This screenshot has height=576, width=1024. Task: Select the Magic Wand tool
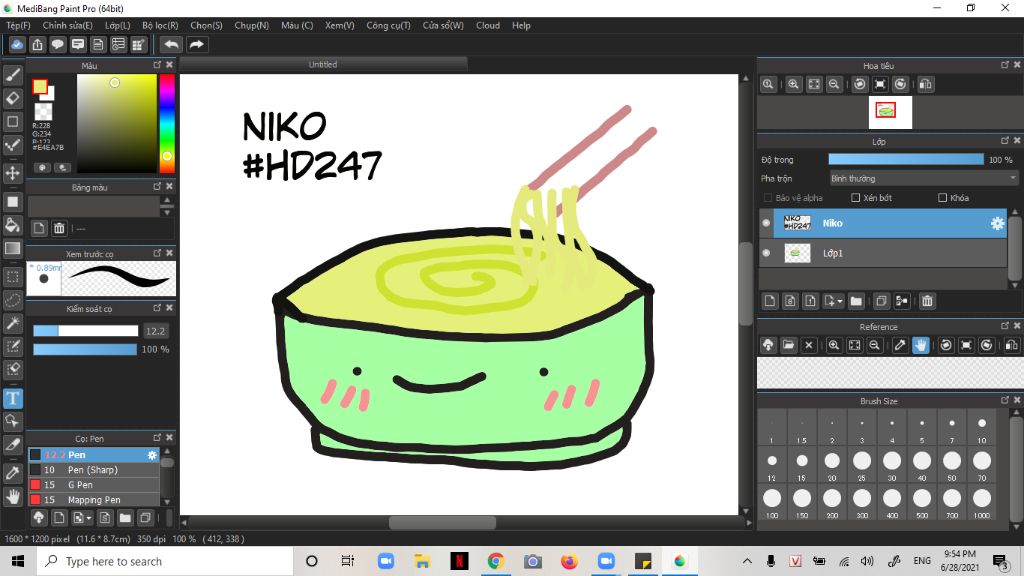(x=12, y=323)
